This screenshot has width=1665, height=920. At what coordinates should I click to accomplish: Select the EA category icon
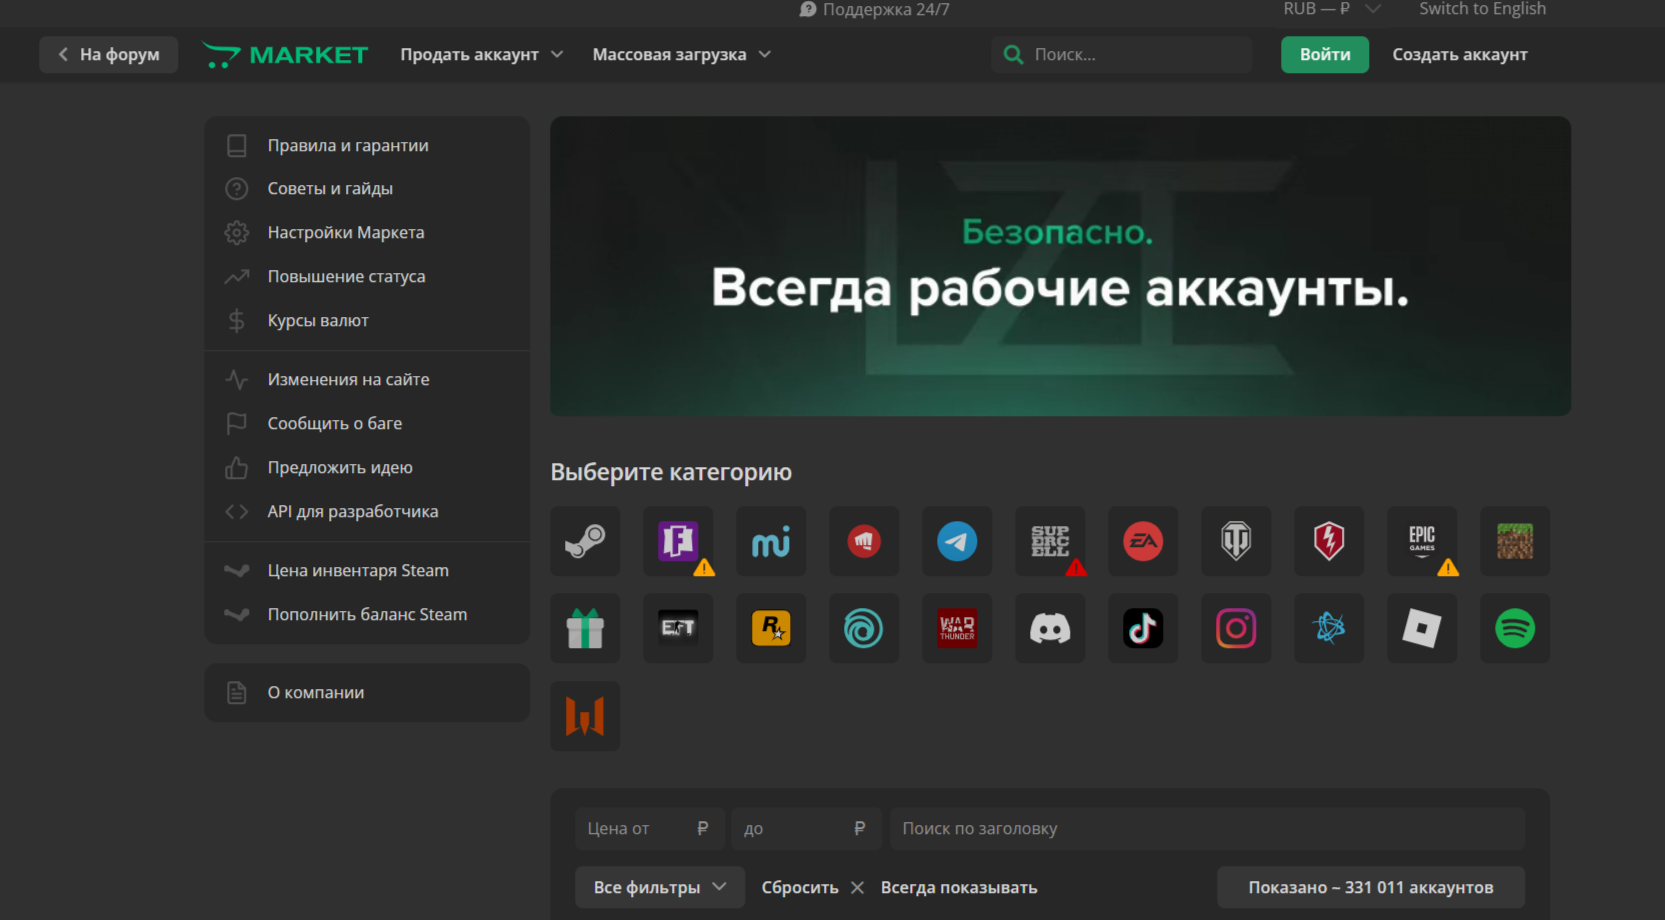pyautogui.click(x=1143, y=541)
